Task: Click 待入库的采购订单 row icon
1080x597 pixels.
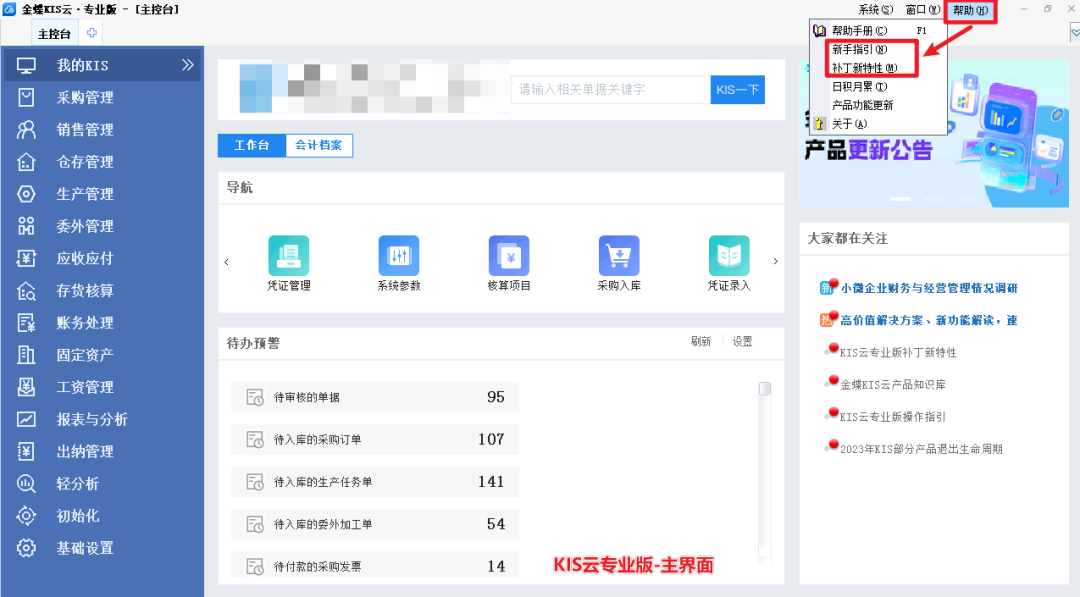Action: [255, 439]
